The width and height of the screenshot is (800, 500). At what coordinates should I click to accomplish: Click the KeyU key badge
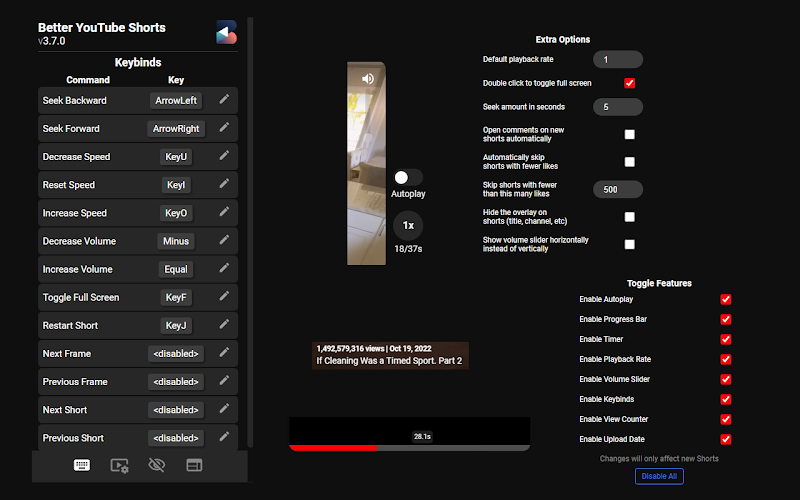[176, 157]
